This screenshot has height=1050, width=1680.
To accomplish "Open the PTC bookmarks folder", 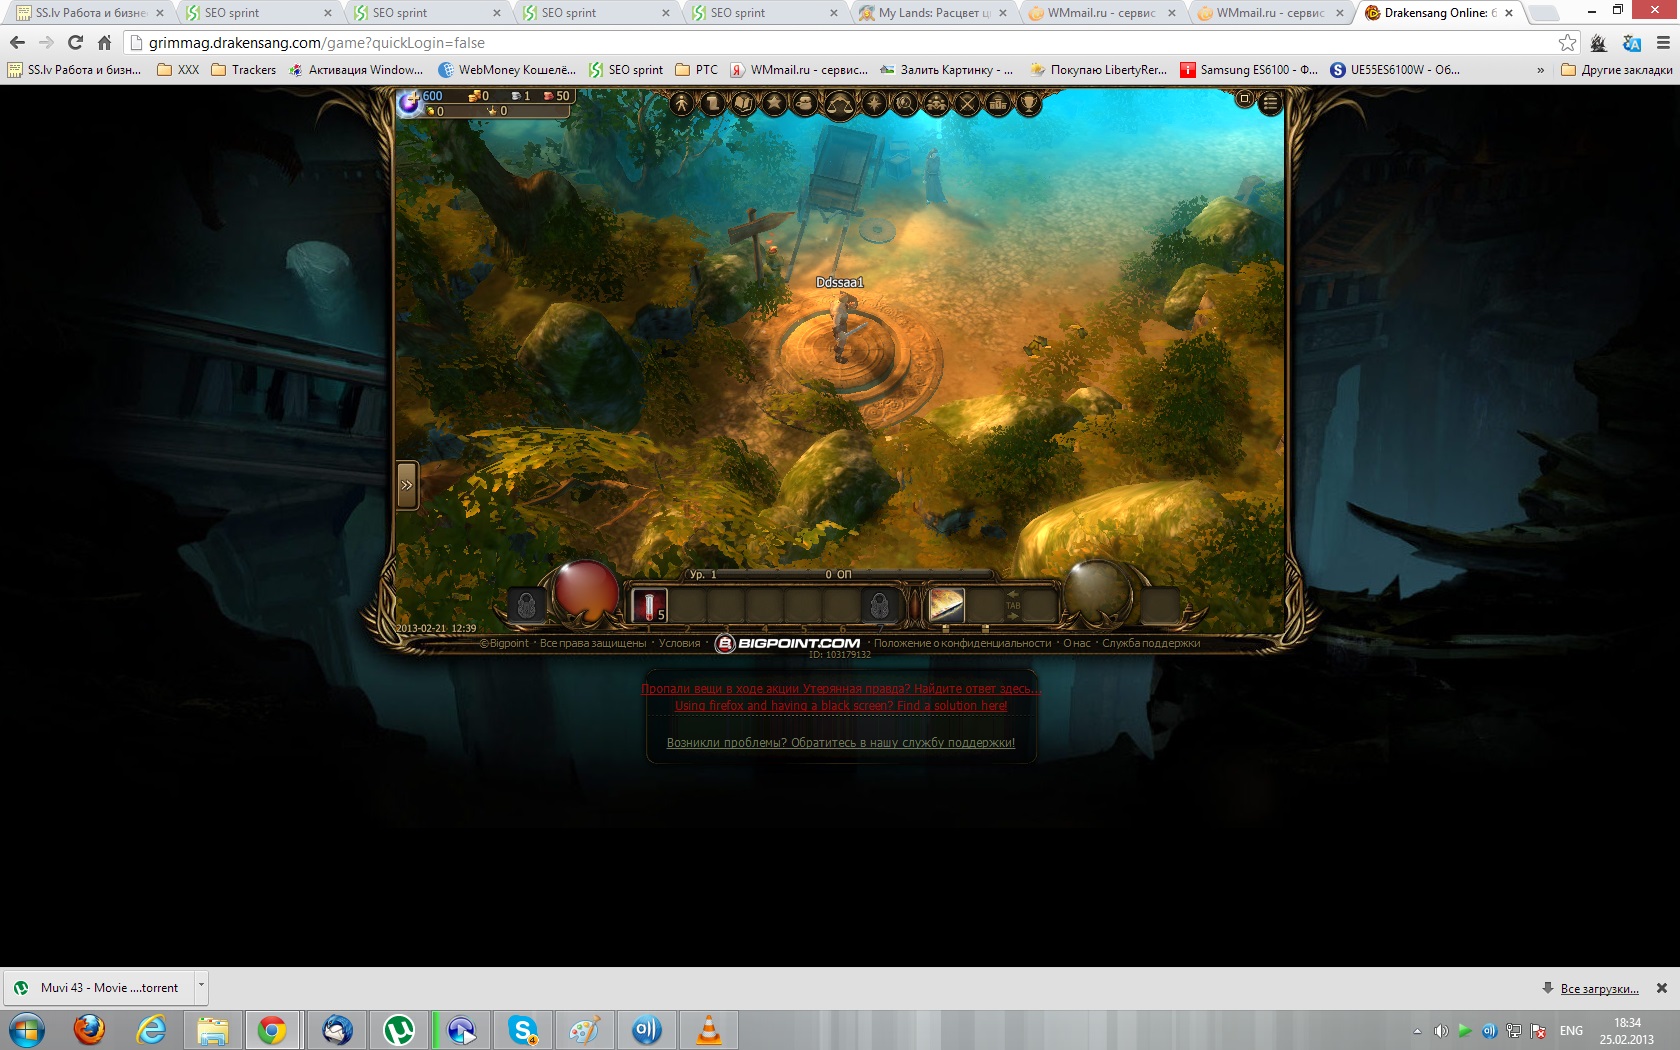I will tap(696, 70).
